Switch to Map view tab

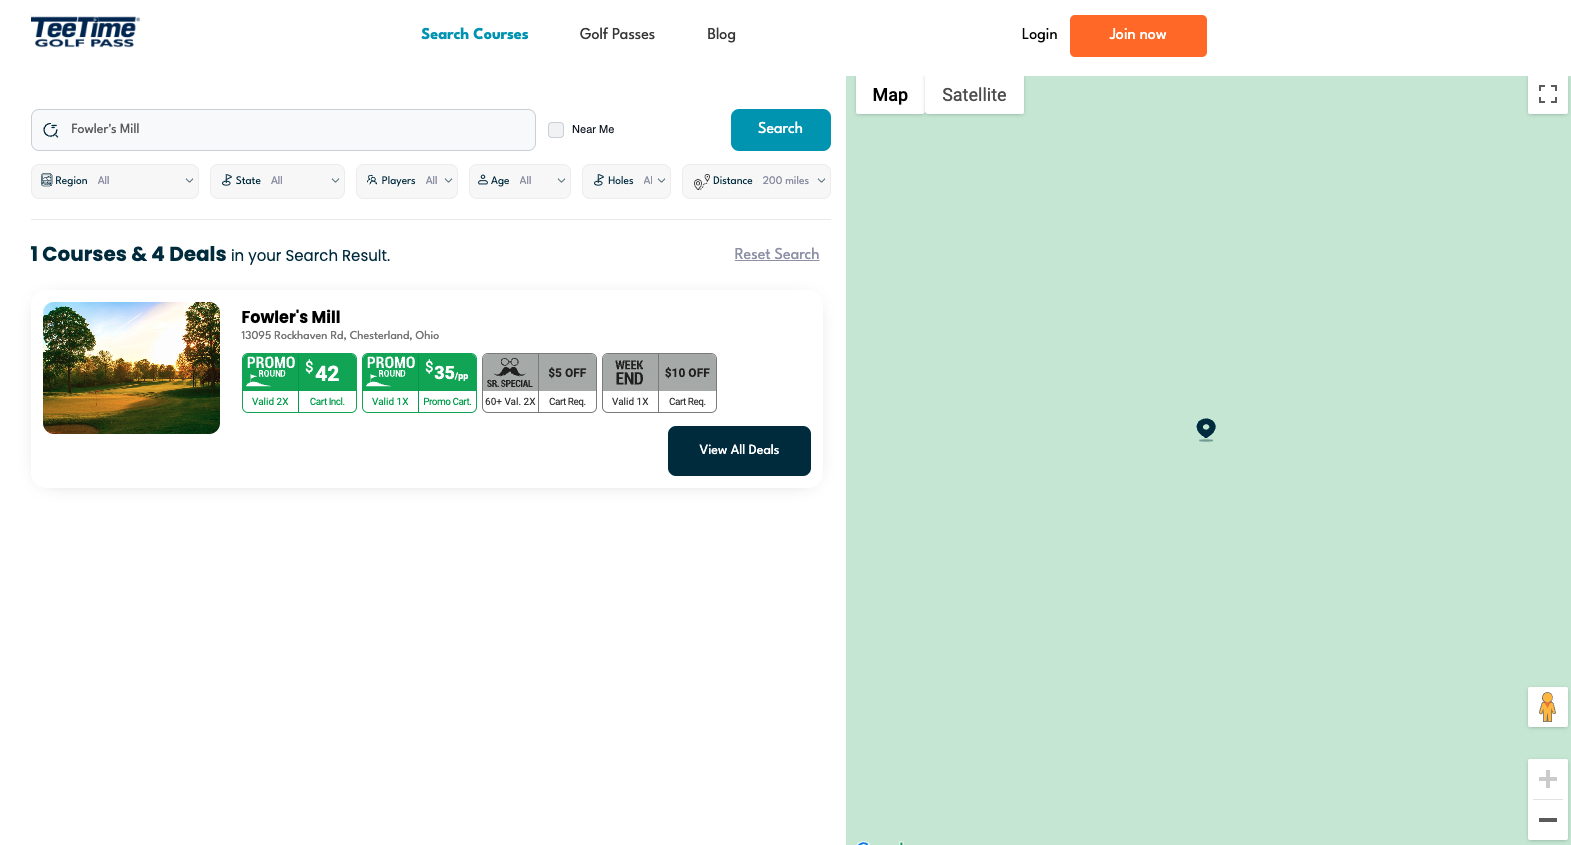(x=890, y=95)
